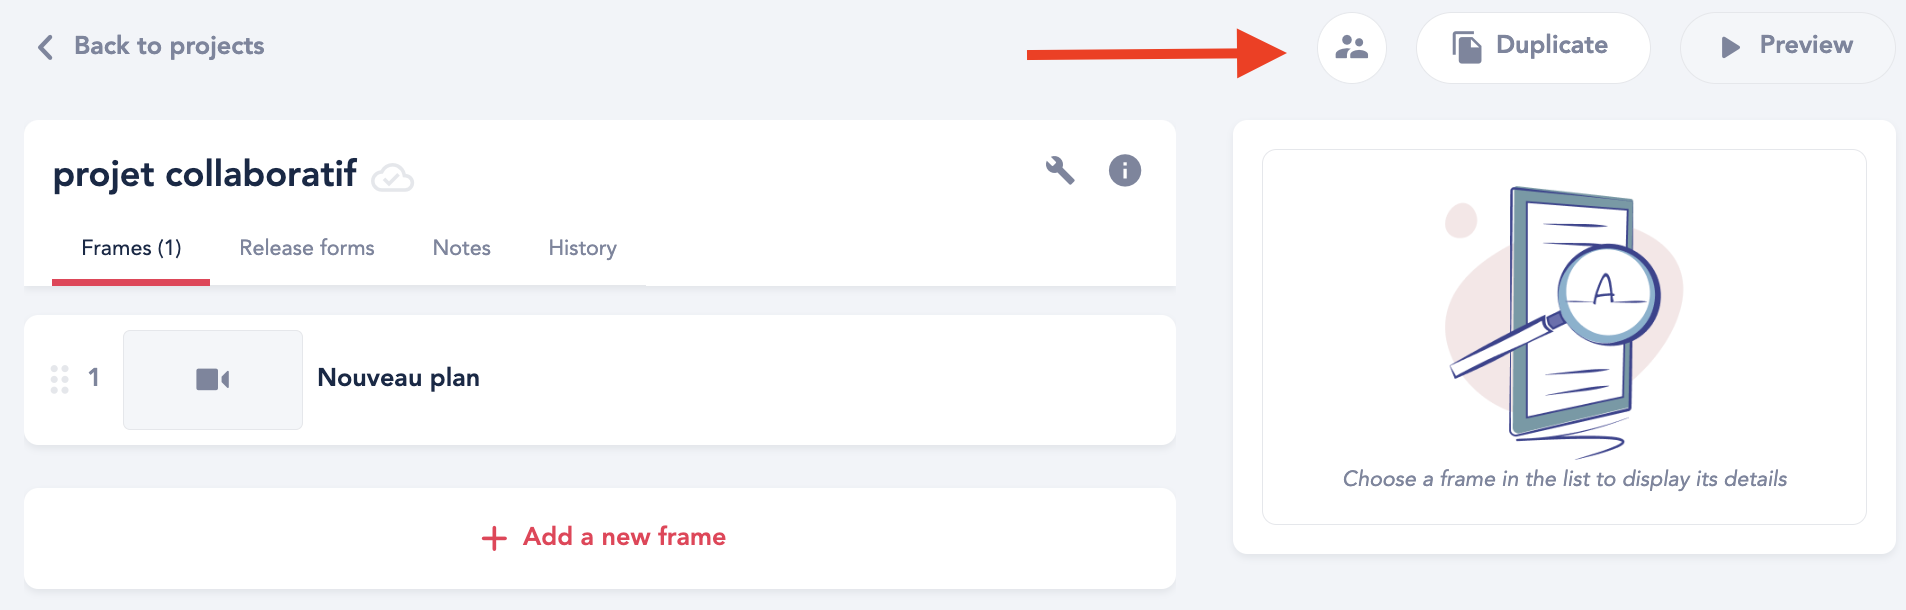Go back to projects link
The width and height of the screenshot is (1906, 610).
169,46
